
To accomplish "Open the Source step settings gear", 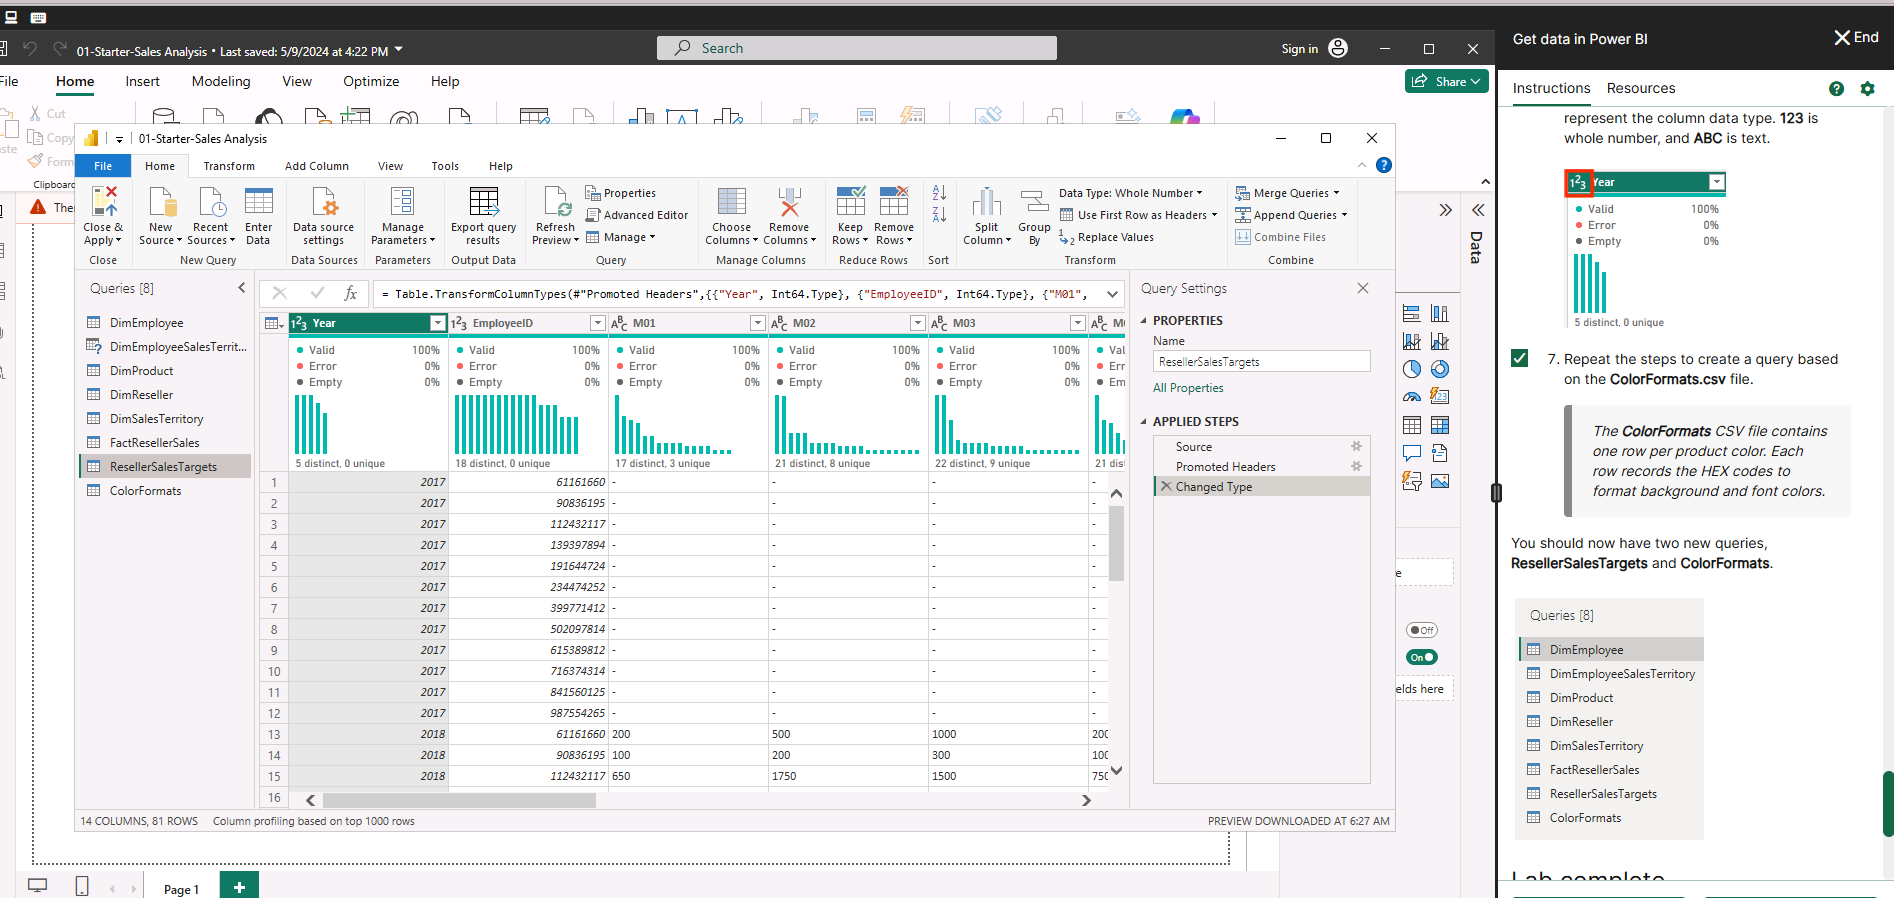I will (x=1356, y=447).
